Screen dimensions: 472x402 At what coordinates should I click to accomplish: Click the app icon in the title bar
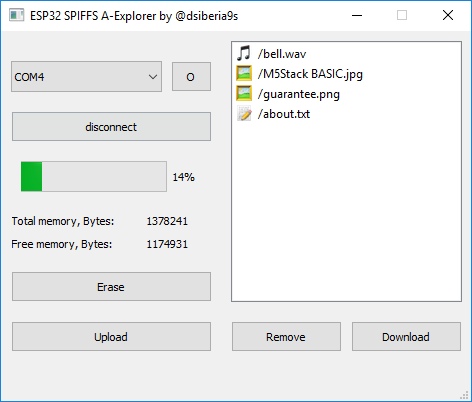16,15
